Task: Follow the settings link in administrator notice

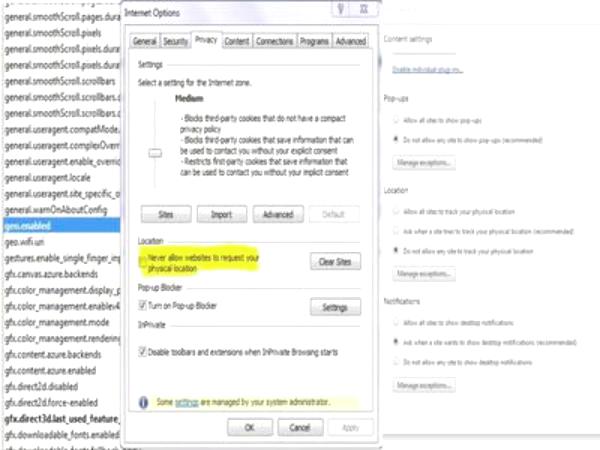Action: [187, 402]
